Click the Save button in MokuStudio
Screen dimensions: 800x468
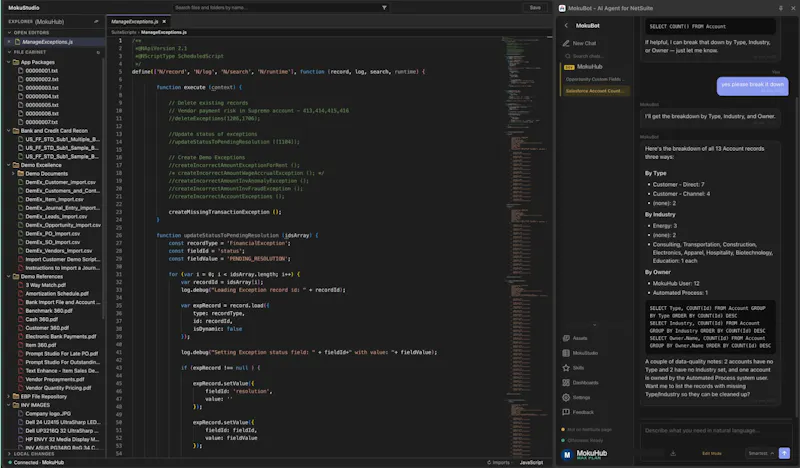[x=535, y=8]
